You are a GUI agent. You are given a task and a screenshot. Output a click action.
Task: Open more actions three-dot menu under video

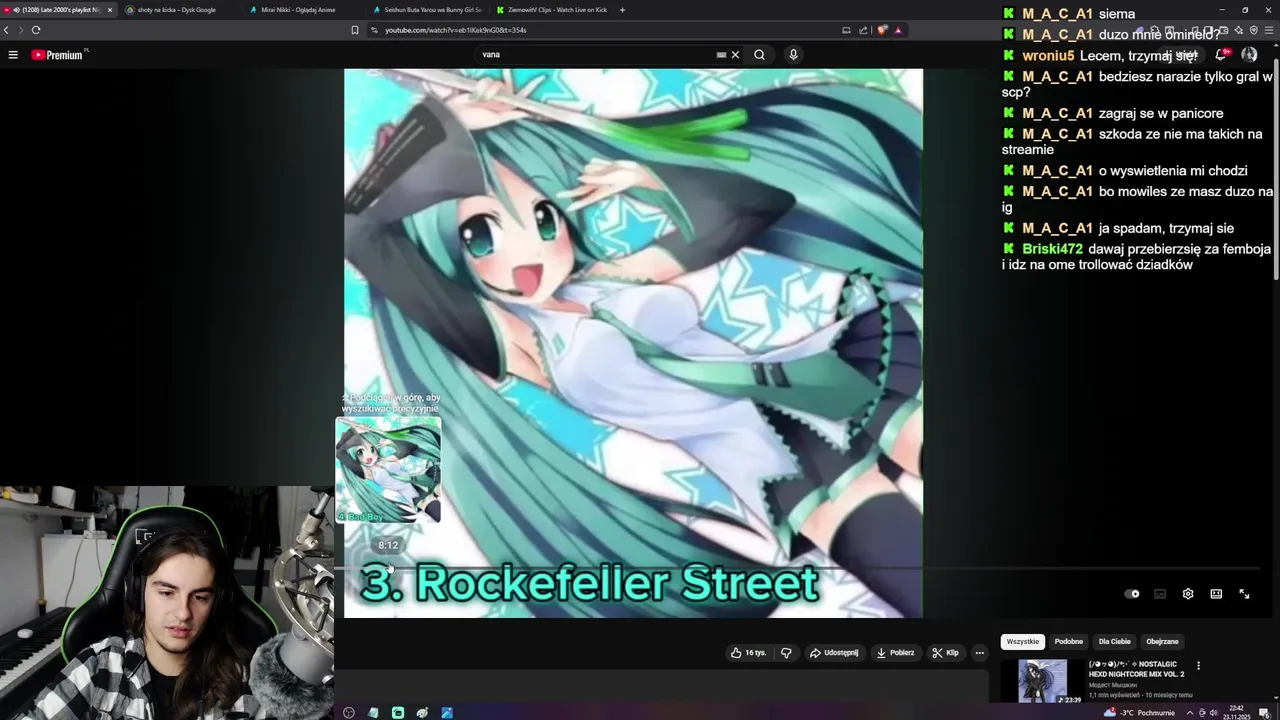point(980,653)
